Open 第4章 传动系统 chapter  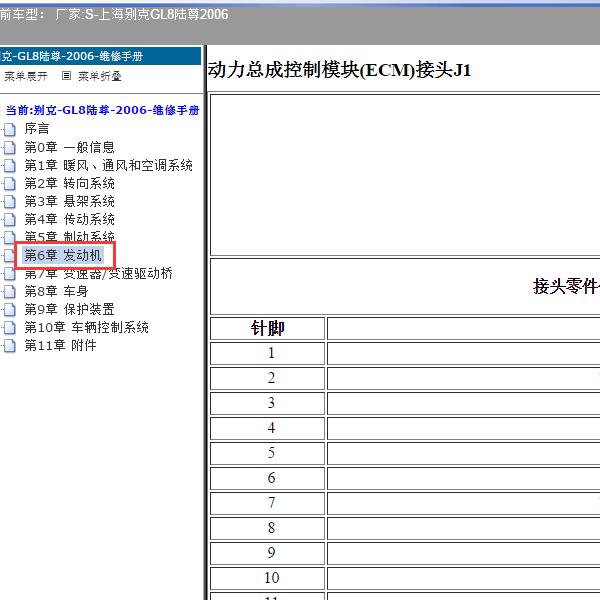click(69, 219)
